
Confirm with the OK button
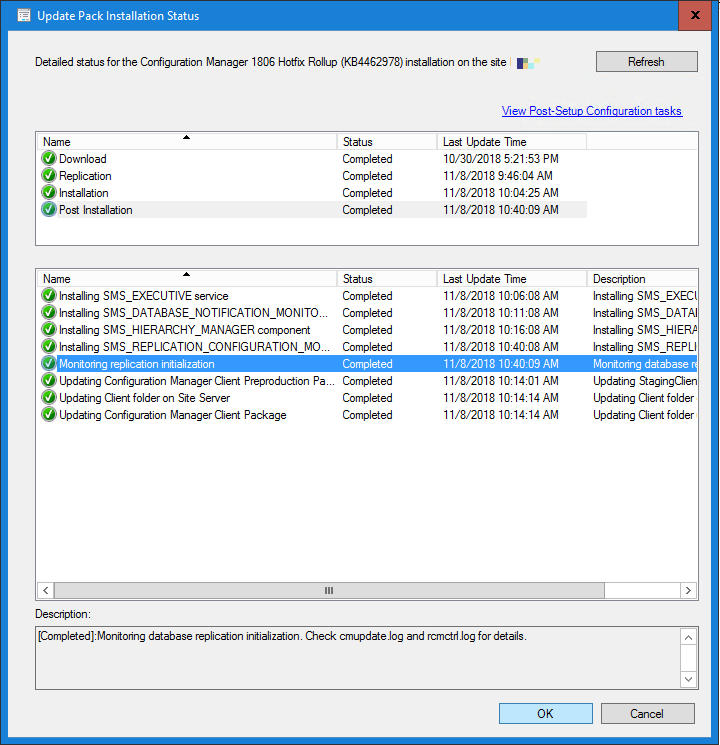(546, 714)
